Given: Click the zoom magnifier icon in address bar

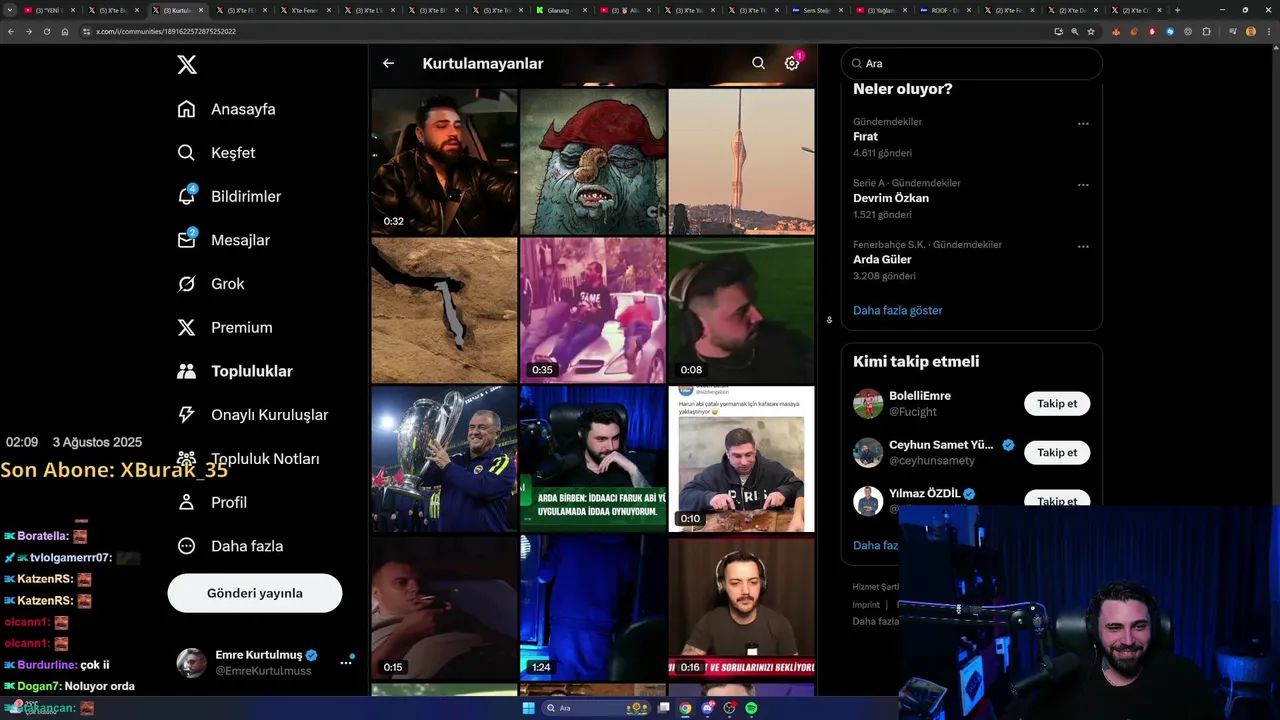Looking at the screenshot, I should [1075, 31].
